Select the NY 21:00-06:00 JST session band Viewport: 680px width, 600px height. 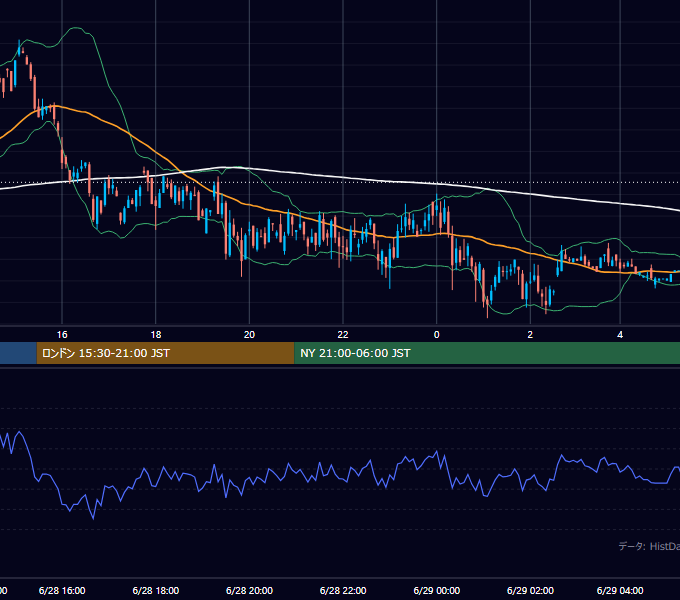(487, 353)
